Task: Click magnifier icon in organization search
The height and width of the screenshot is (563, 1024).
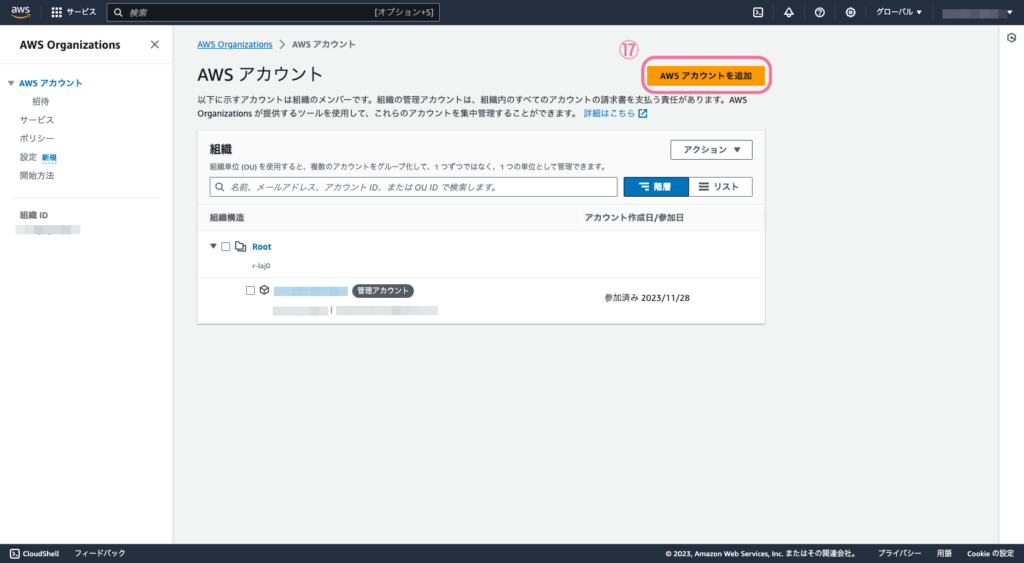Action: pos(220,187)
